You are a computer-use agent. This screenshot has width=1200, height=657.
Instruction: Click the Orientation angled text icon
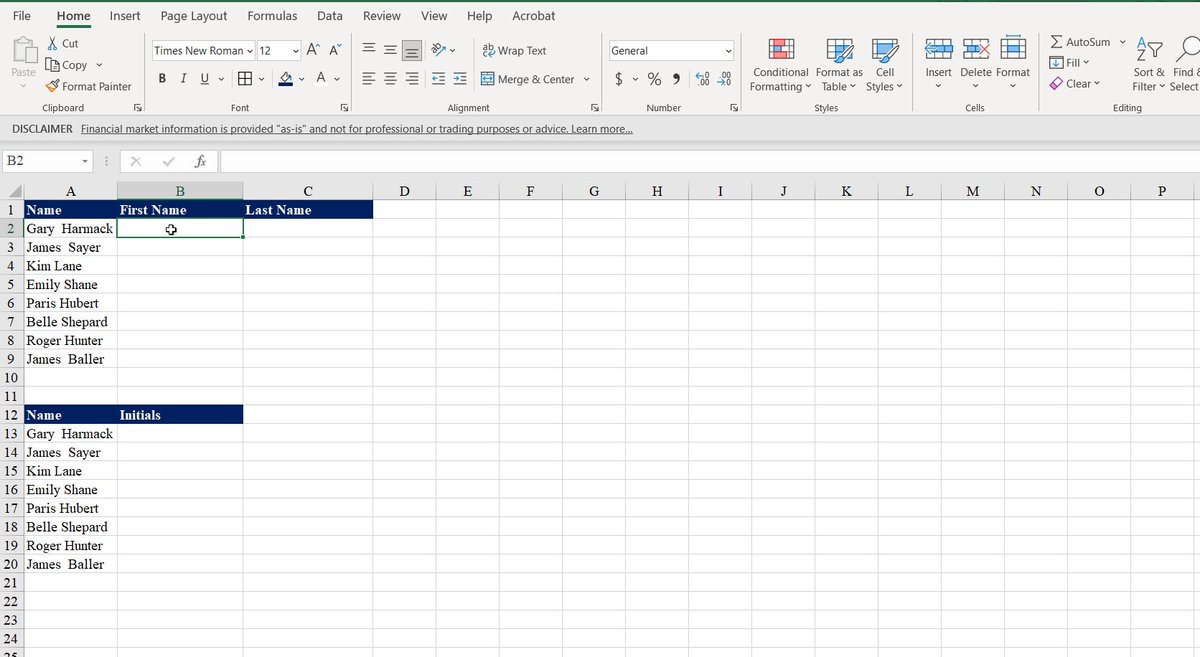(x=438, y=50)
